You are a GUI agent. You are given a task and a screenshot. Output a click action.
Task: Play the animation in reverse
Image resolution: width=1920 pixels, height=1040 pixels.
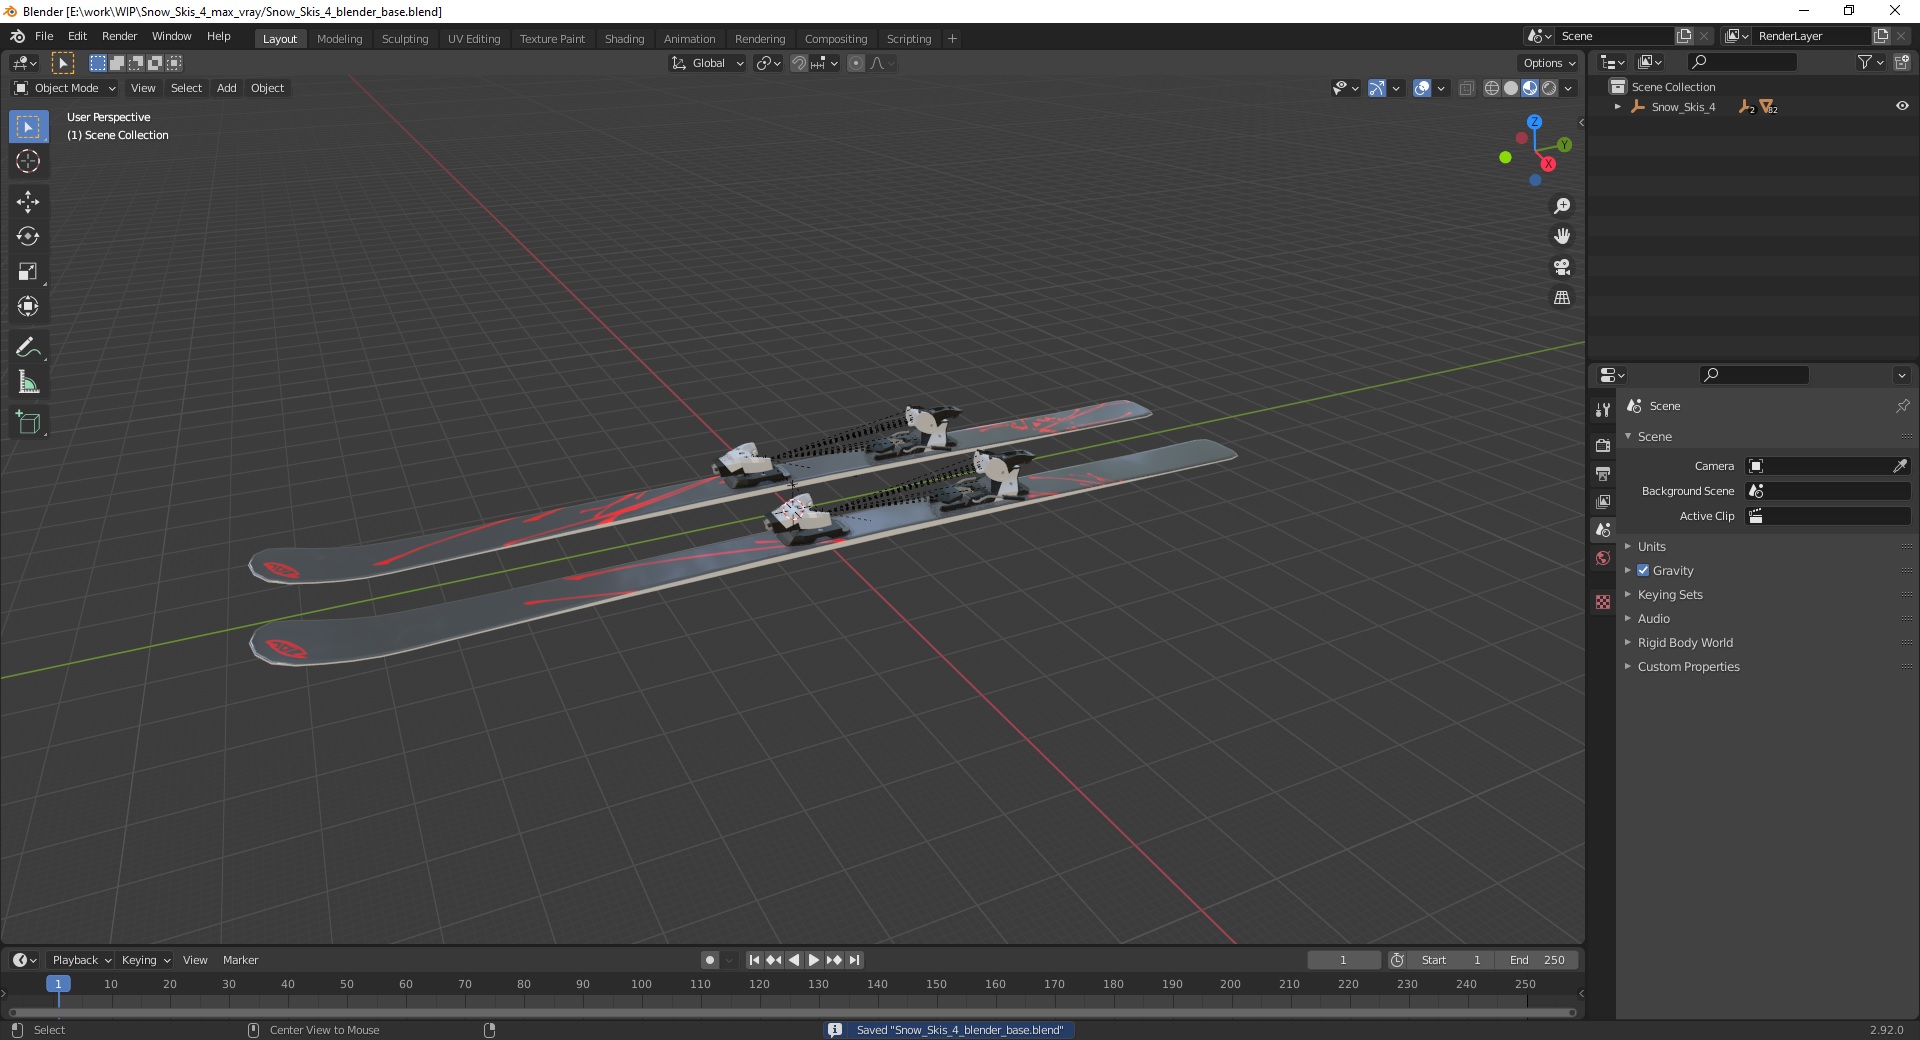point(794,960)
